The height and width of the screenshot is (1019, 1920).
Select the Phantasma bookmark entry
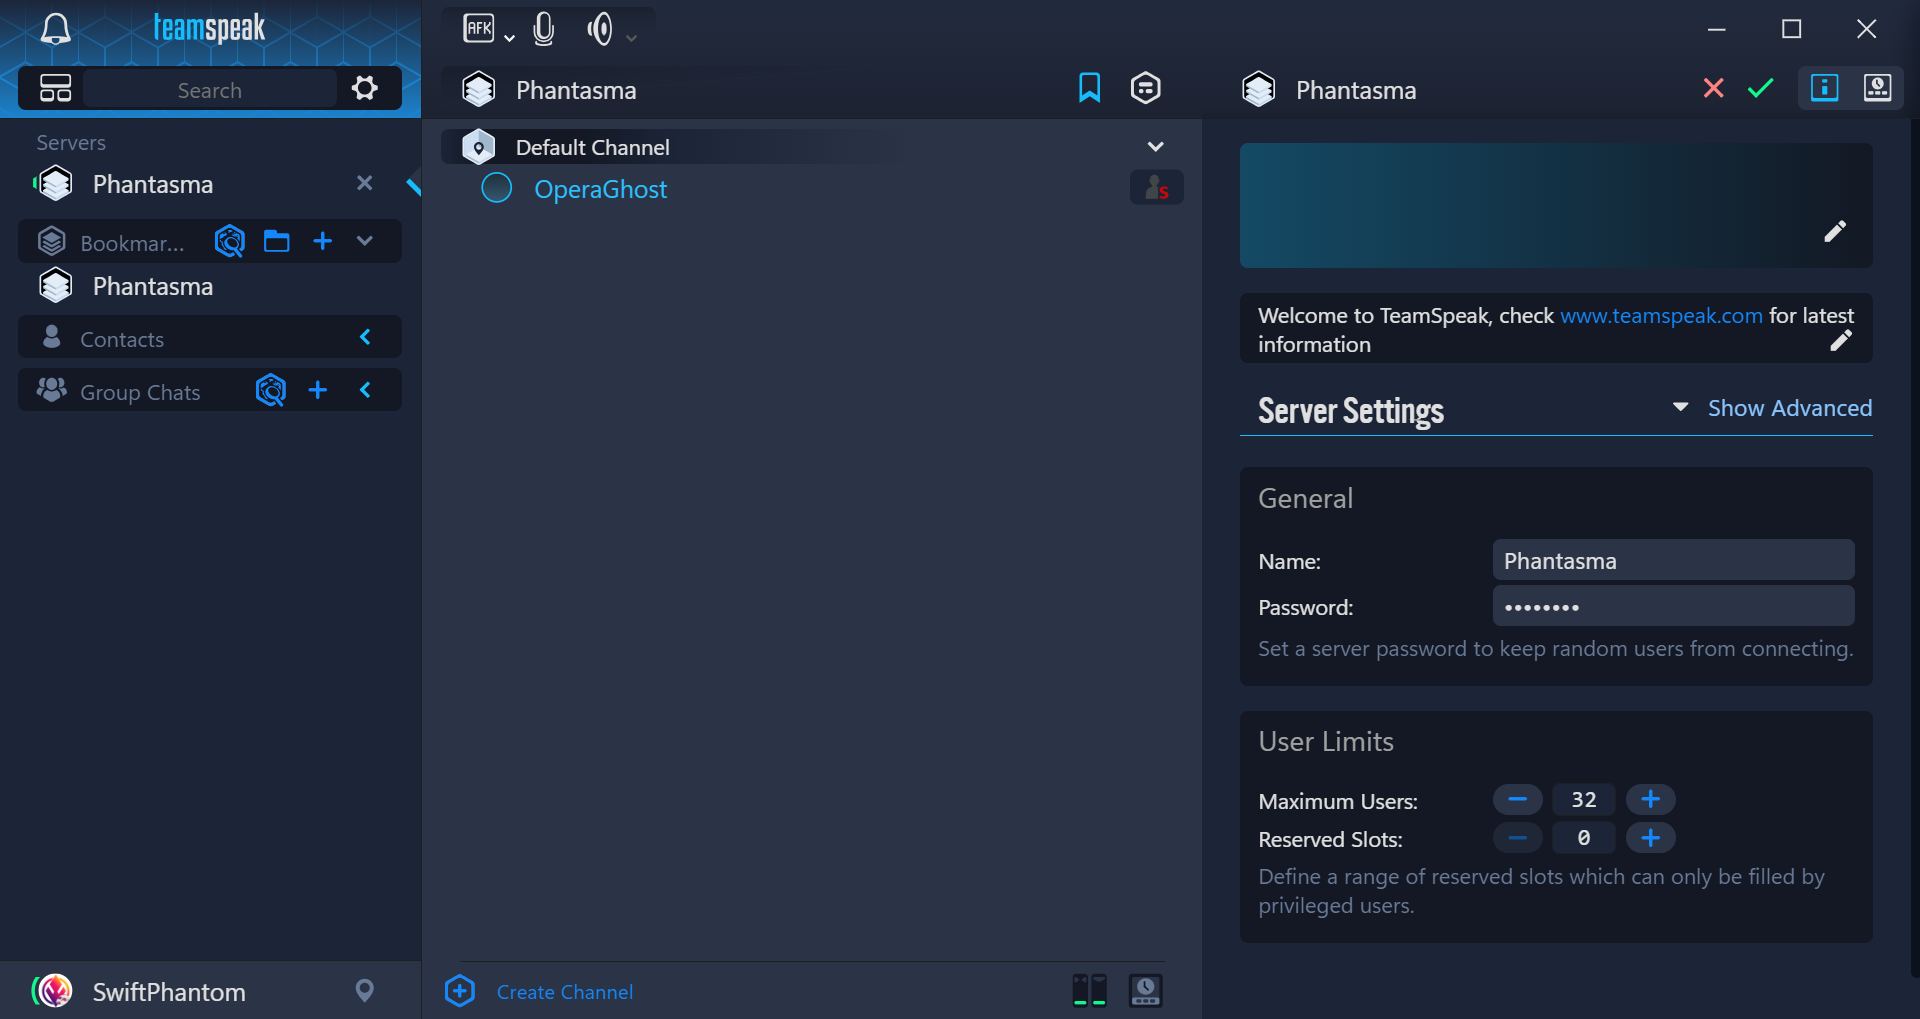[x=152, y=287]
